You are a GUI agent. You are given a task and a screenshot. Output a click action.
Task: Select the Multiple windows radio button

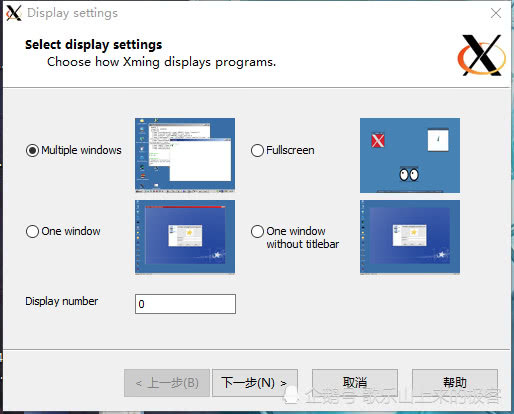[32, 151]
